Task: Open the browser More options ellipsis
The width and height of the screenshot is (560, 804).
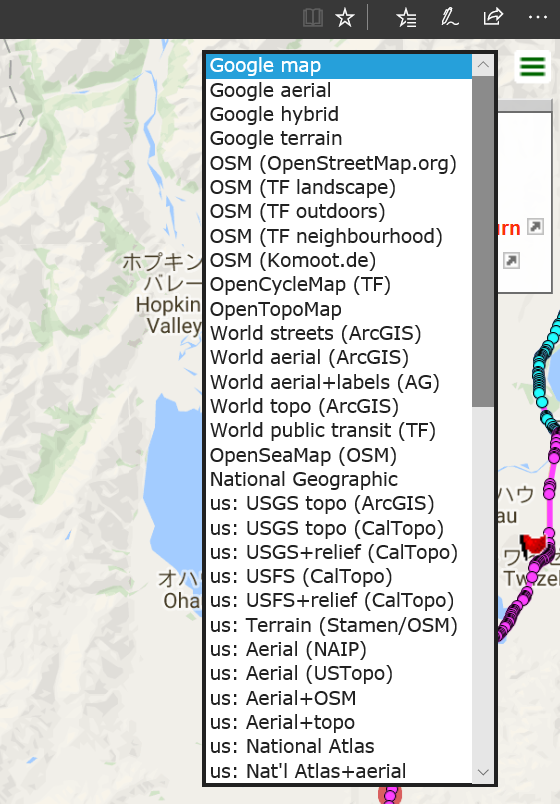Action: pos(537,17)
